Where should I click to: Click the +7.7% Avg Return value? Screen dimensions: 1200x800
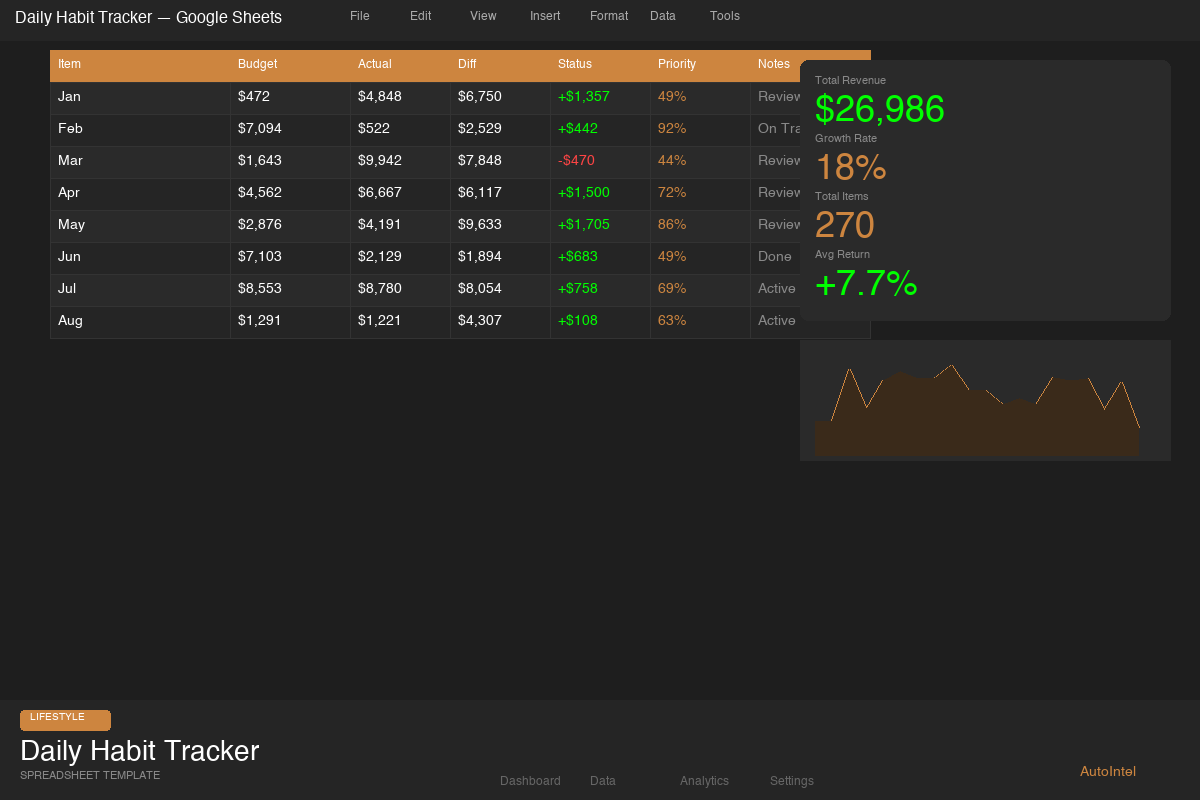coord(866,283)
